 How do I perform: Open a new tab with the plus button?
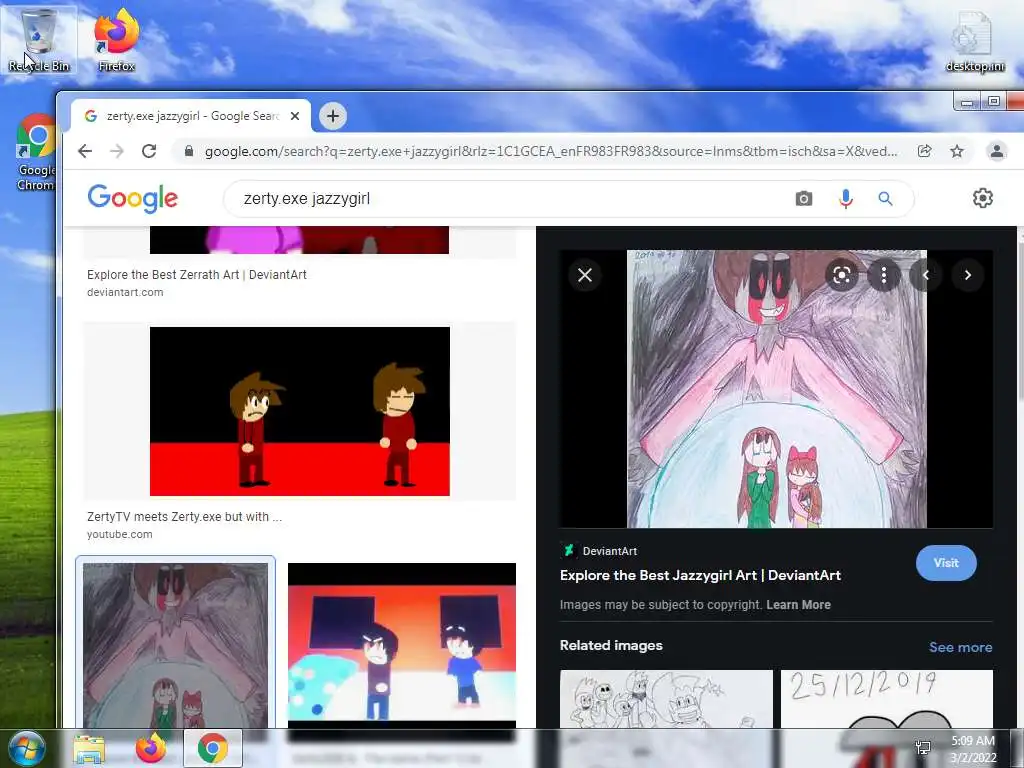click(333, 116)
